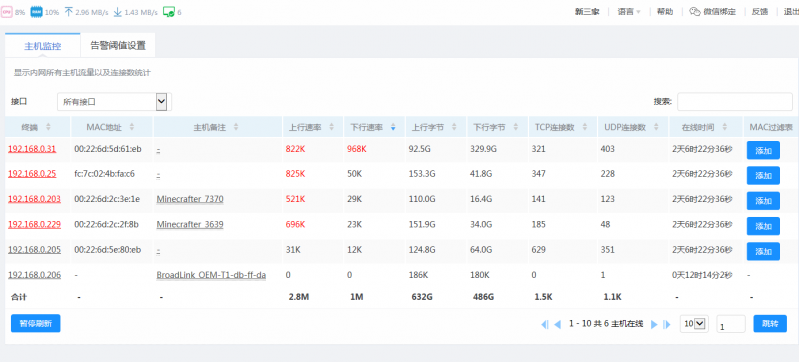Click the 搜索 search input field

coord(734,101)
